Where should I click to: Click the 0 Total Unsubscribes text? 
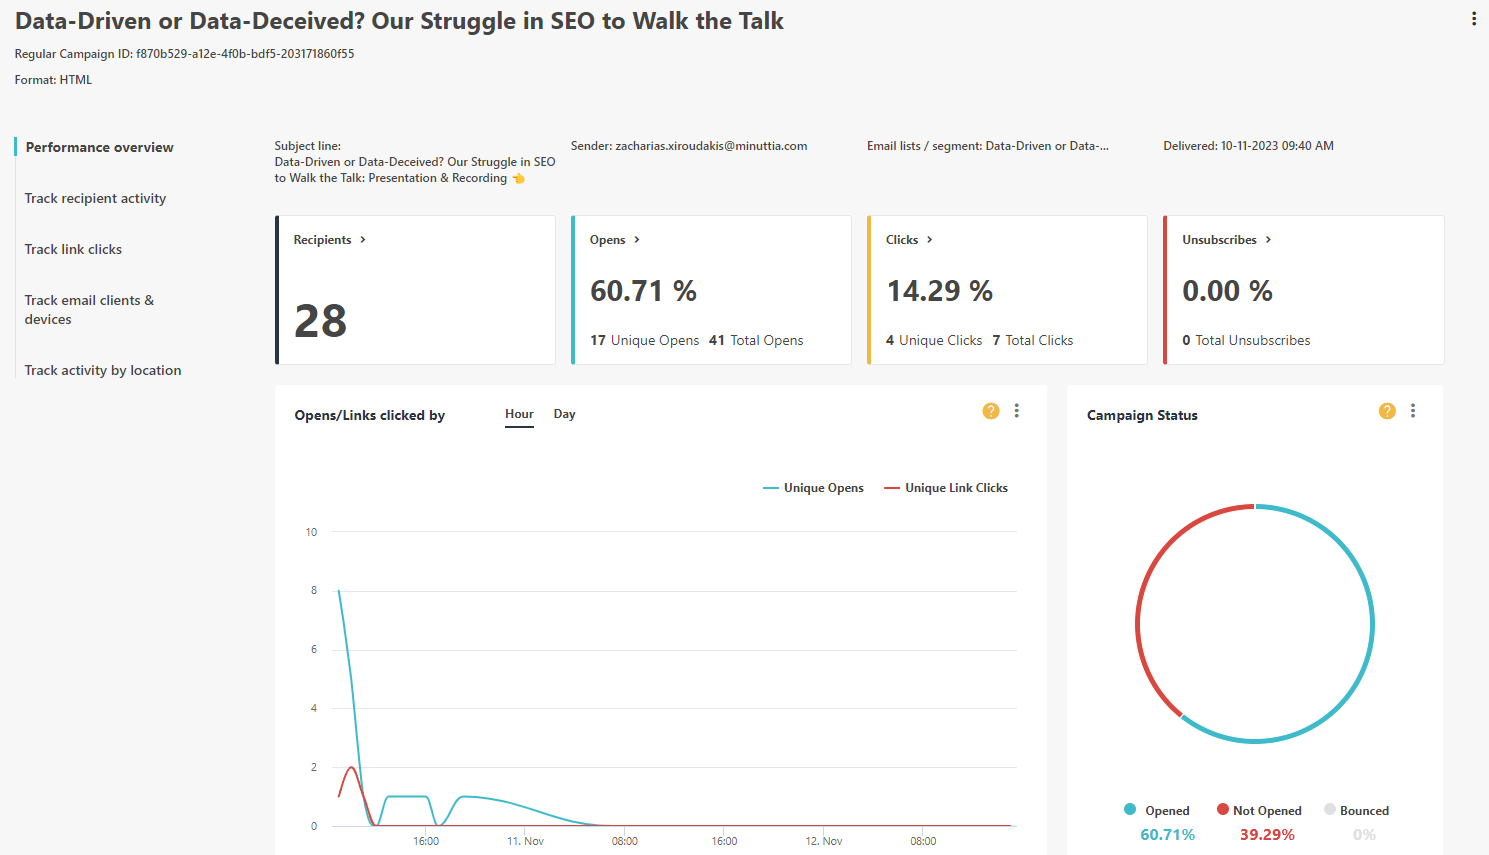point(1246,340)
